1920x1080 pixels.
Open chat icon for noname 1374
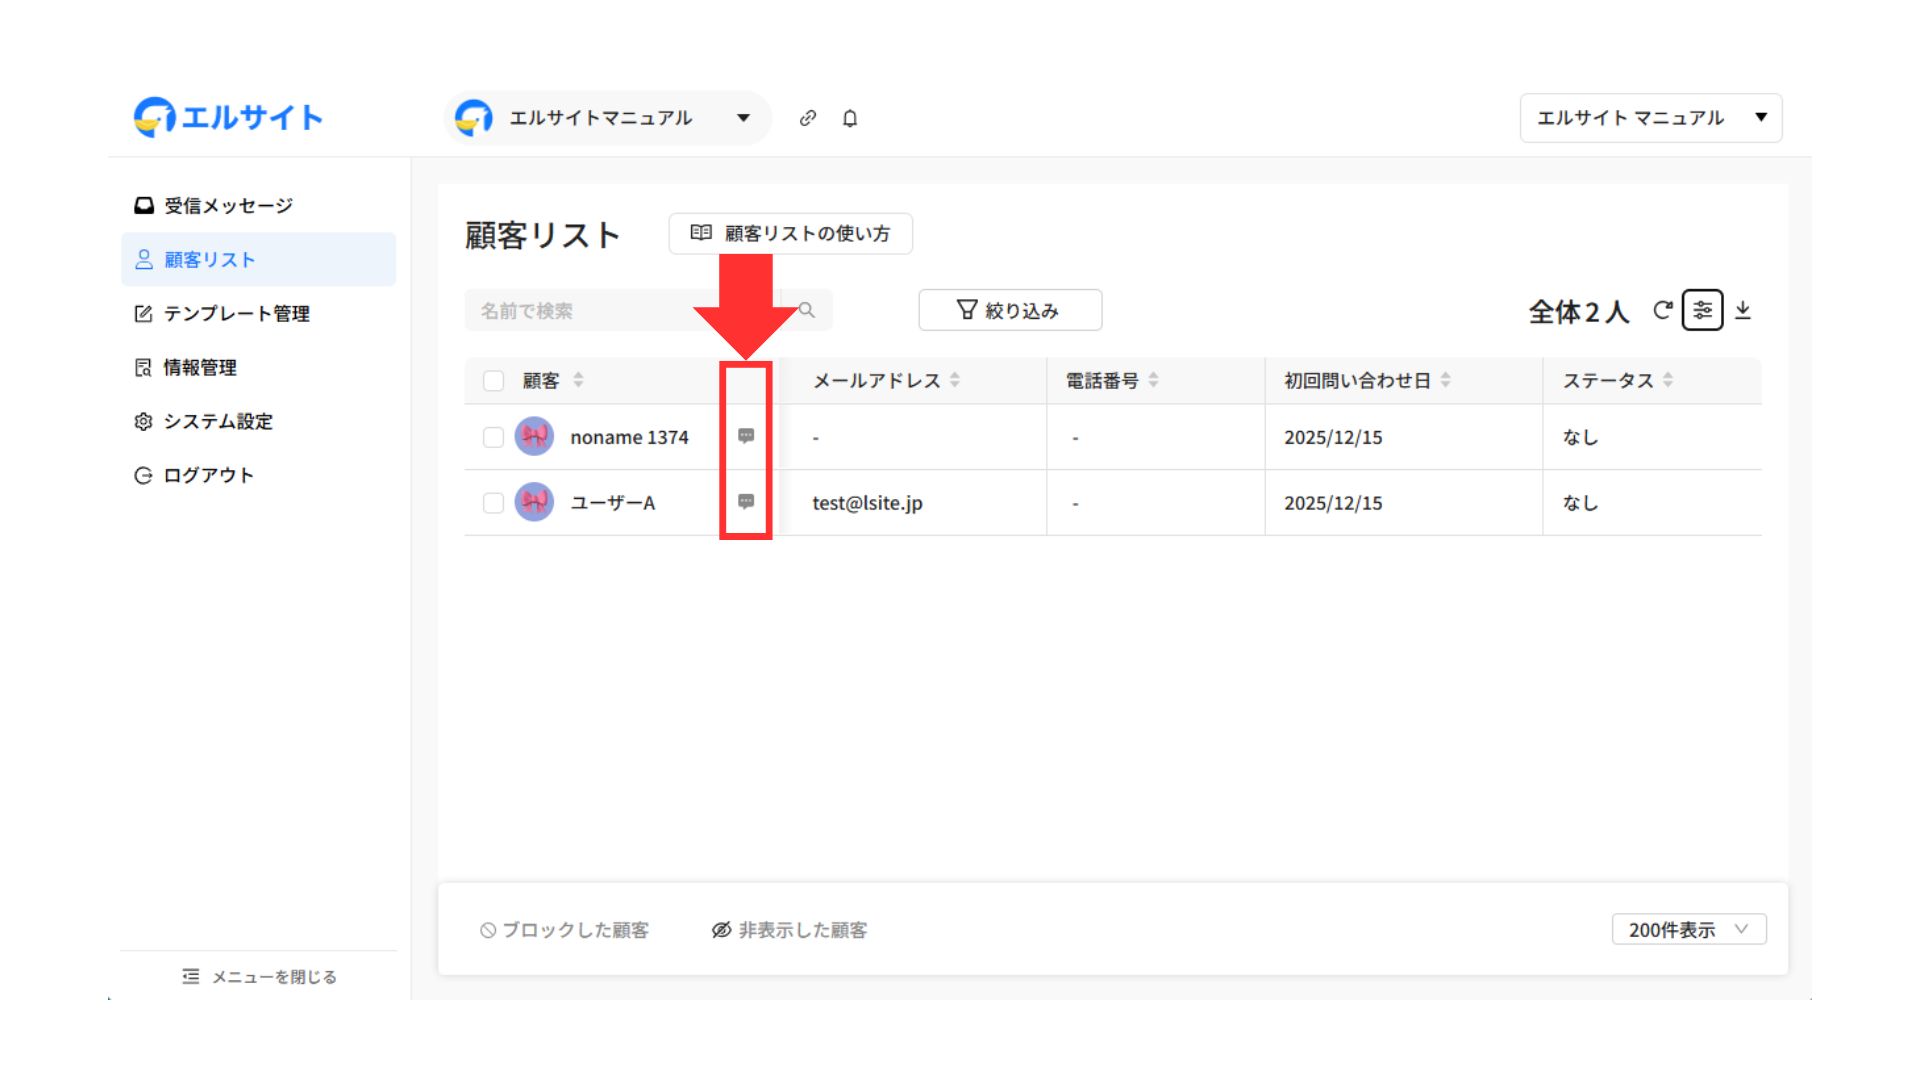pyautogui.click(x=746, y=436)
